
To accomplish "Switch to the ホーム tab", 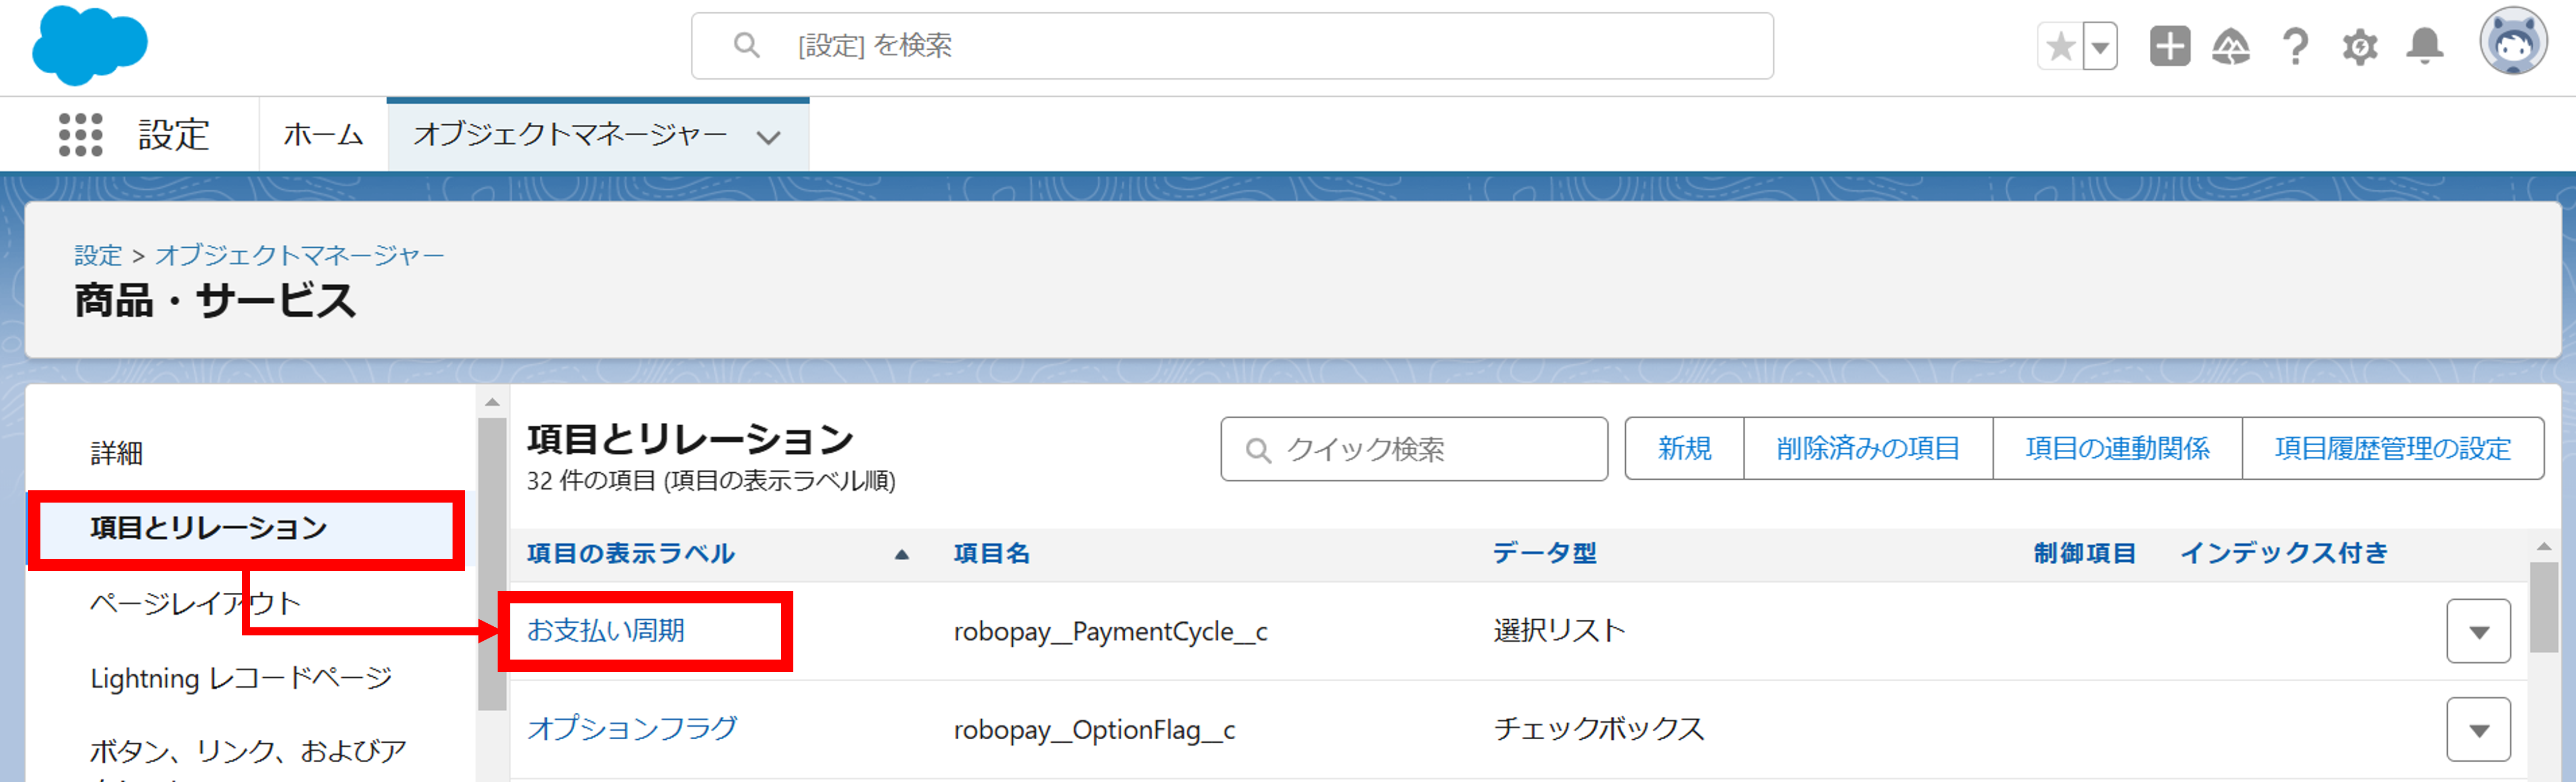I will pos(323,133).
